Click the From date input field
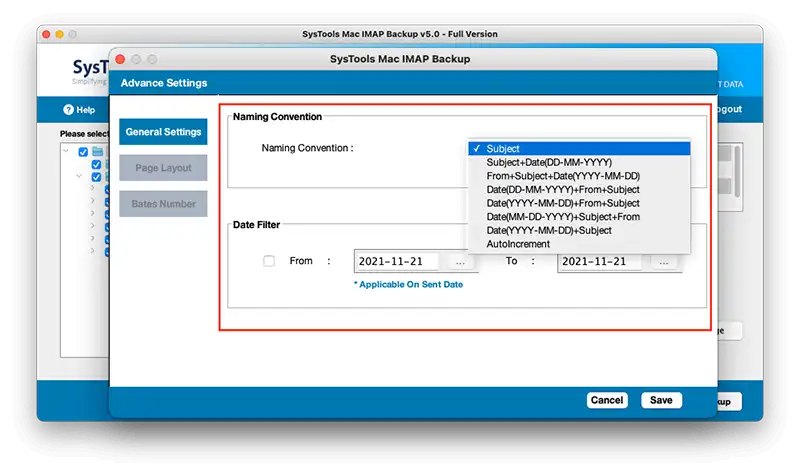The width and height of the screenshot is (800, 470). coord(397,261)
